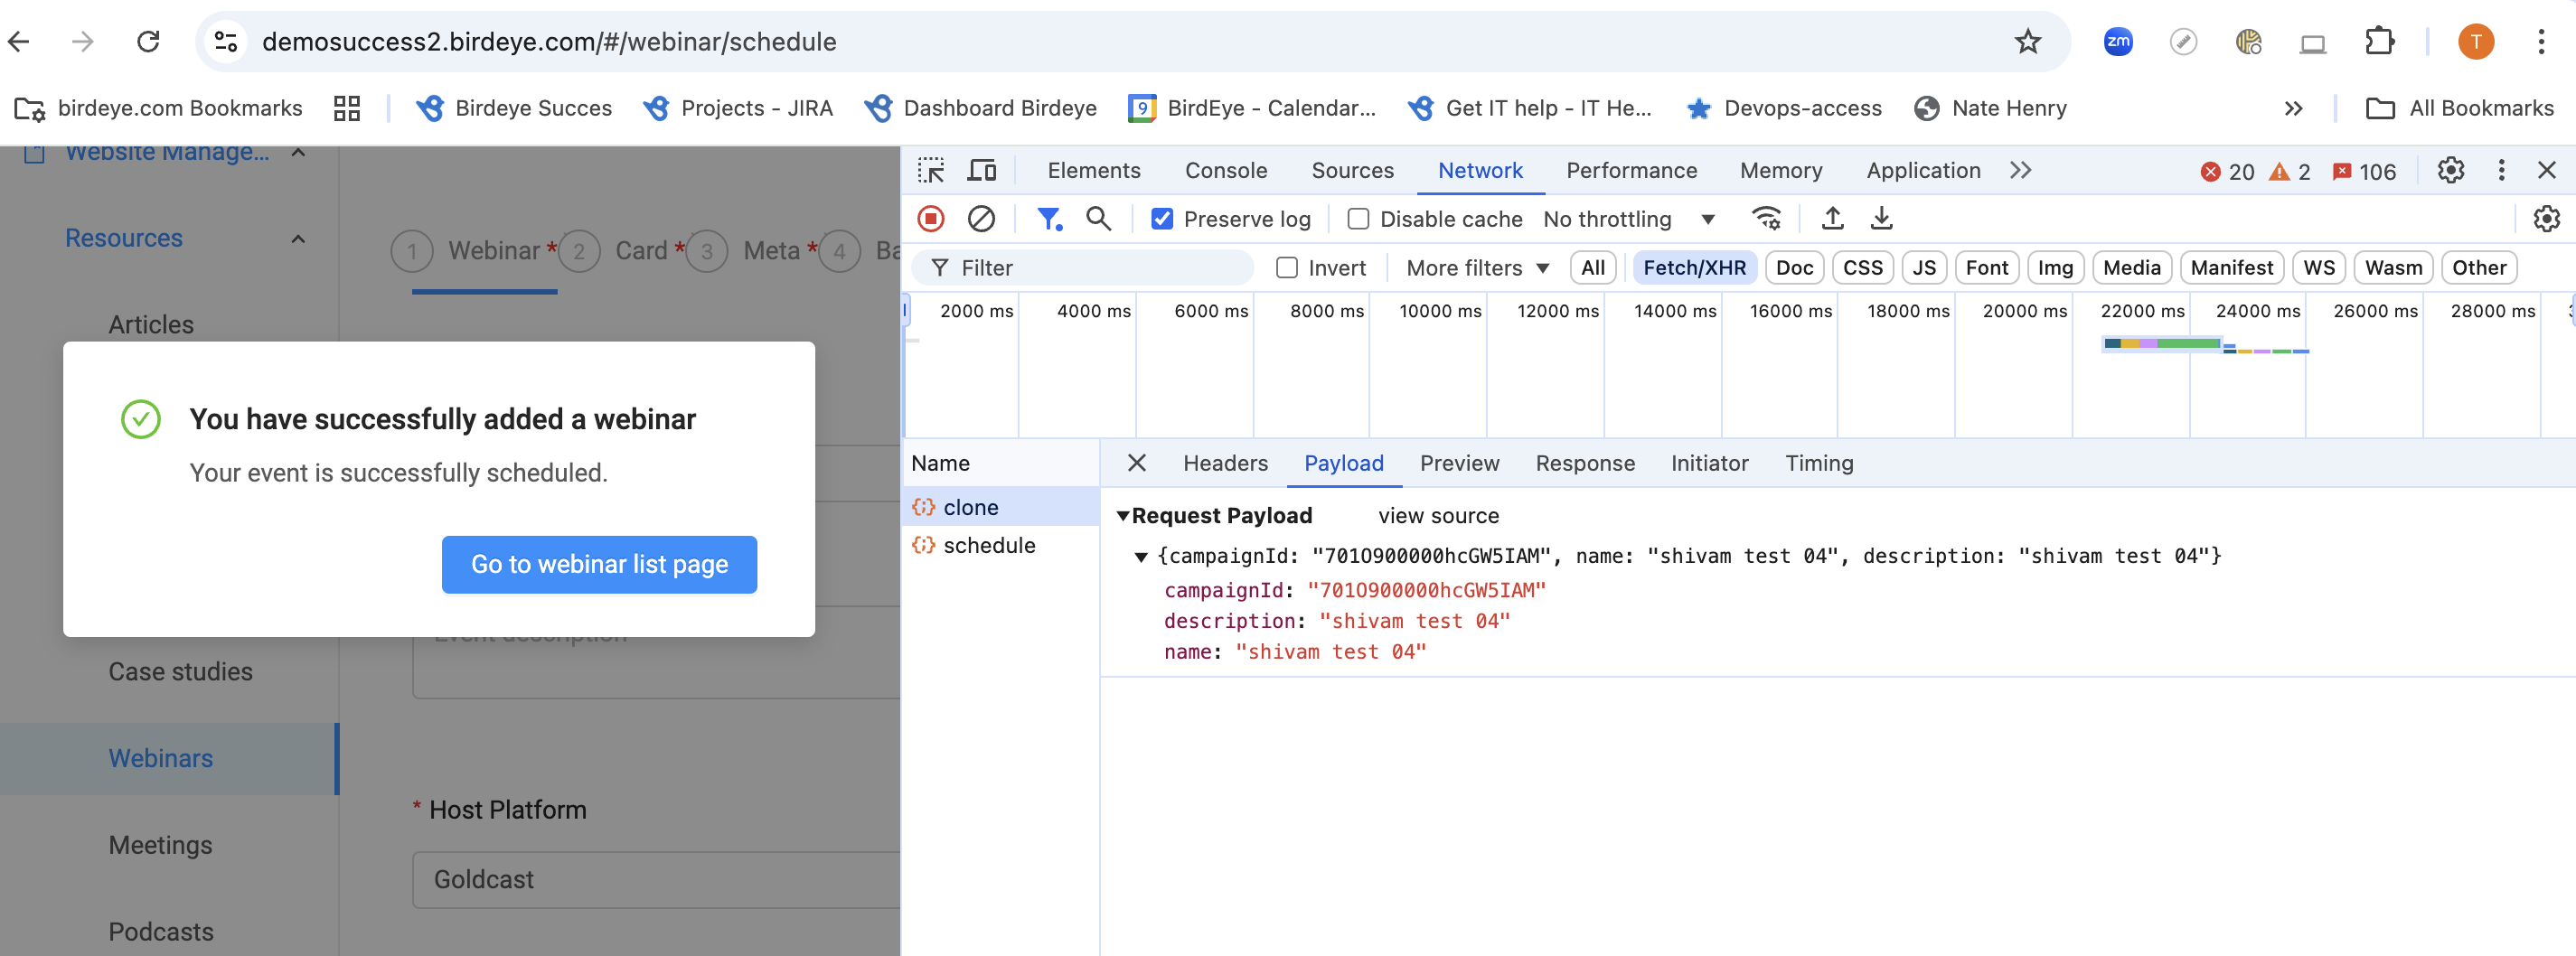
Task: Switch to the Console tab
Action: (1225, 171)
